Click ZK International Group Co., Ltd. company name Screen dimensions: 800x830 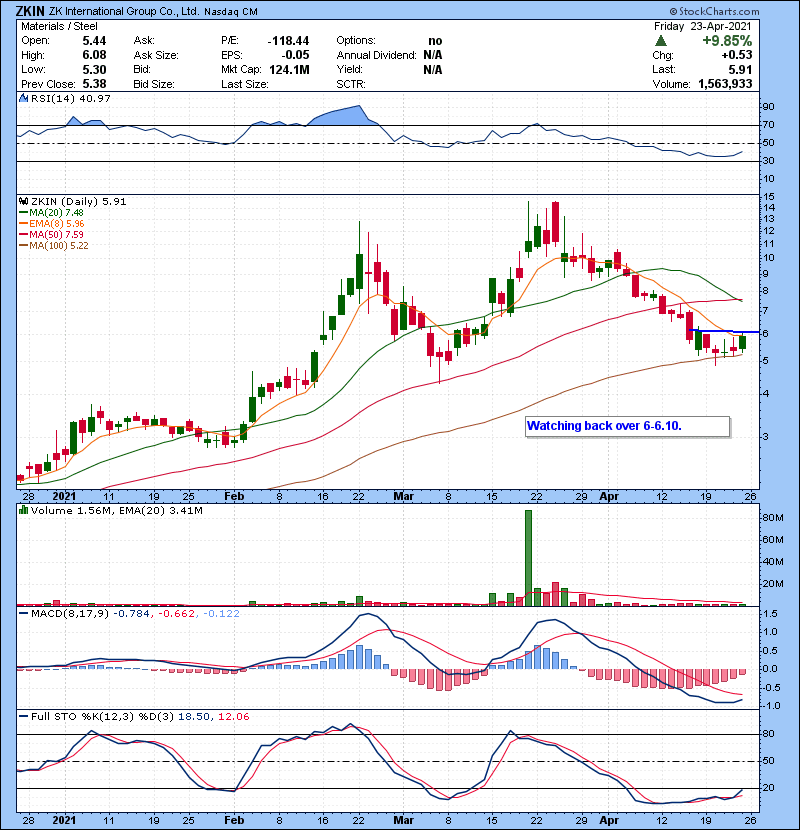[x=124, y=11]
